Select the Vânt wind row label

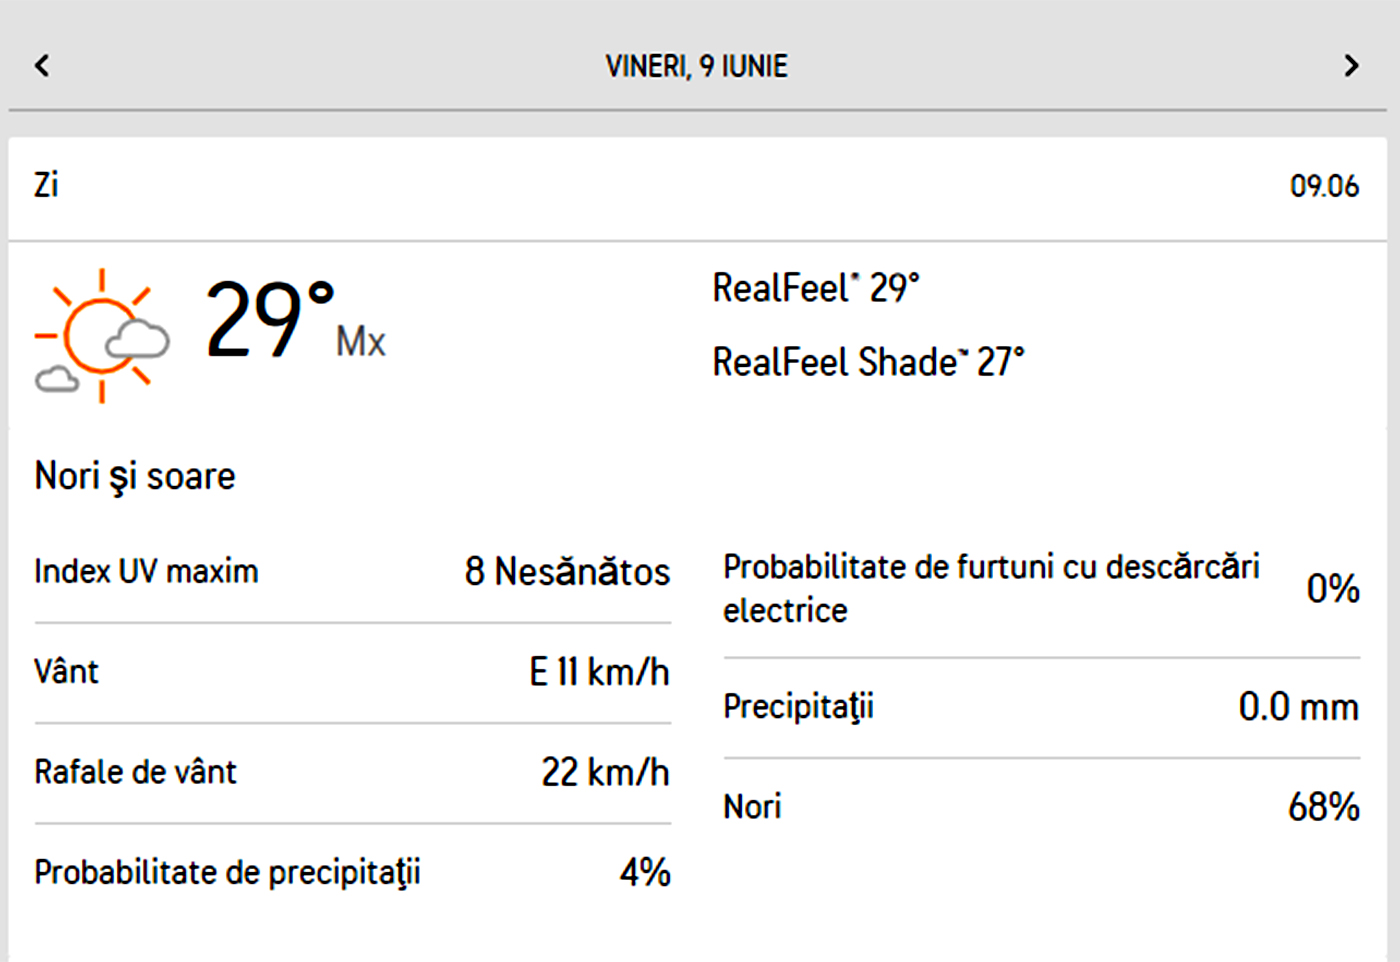66,671
